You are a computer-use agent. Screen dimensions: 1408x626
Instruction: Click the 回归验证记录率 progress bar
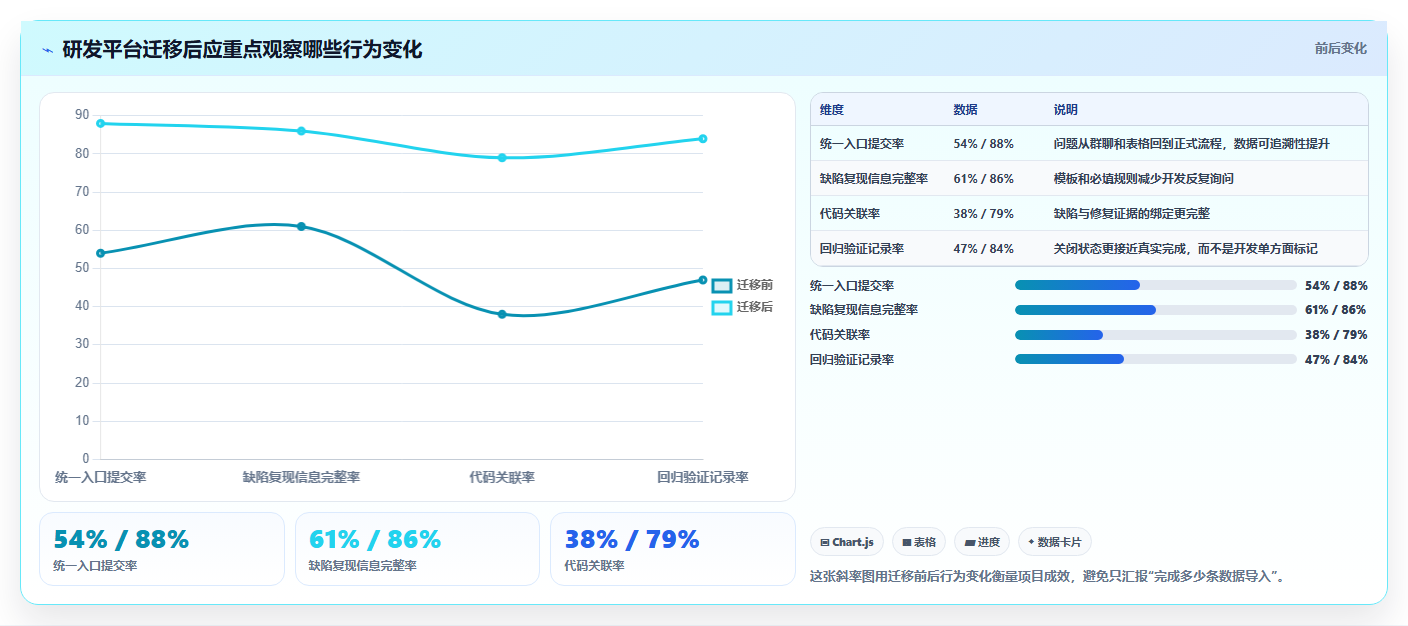click(x=1155, y=360)
